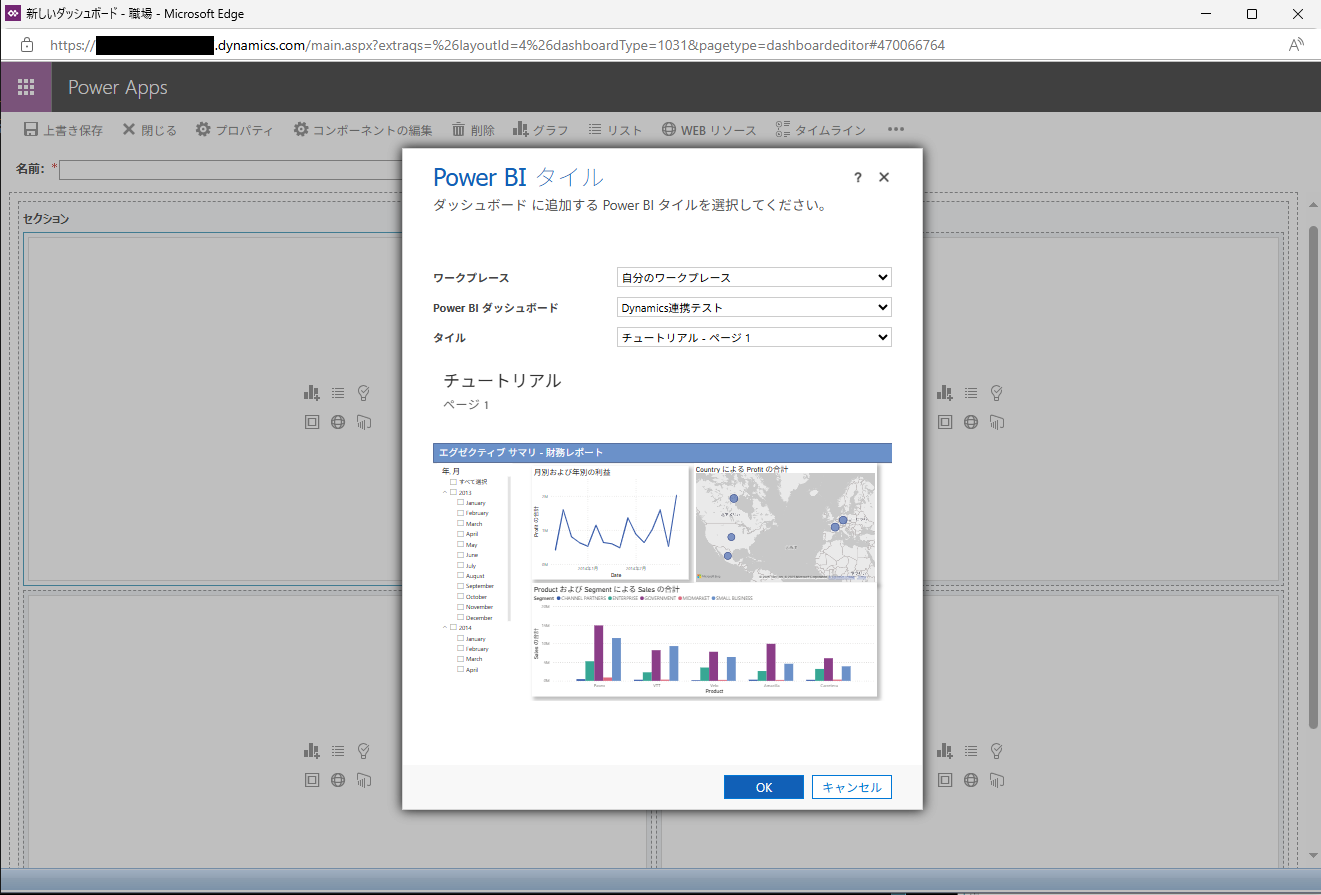Click the insert list icon in upper-right cell
Screen dimensions: 1321x895
click(x=970, y=392)
